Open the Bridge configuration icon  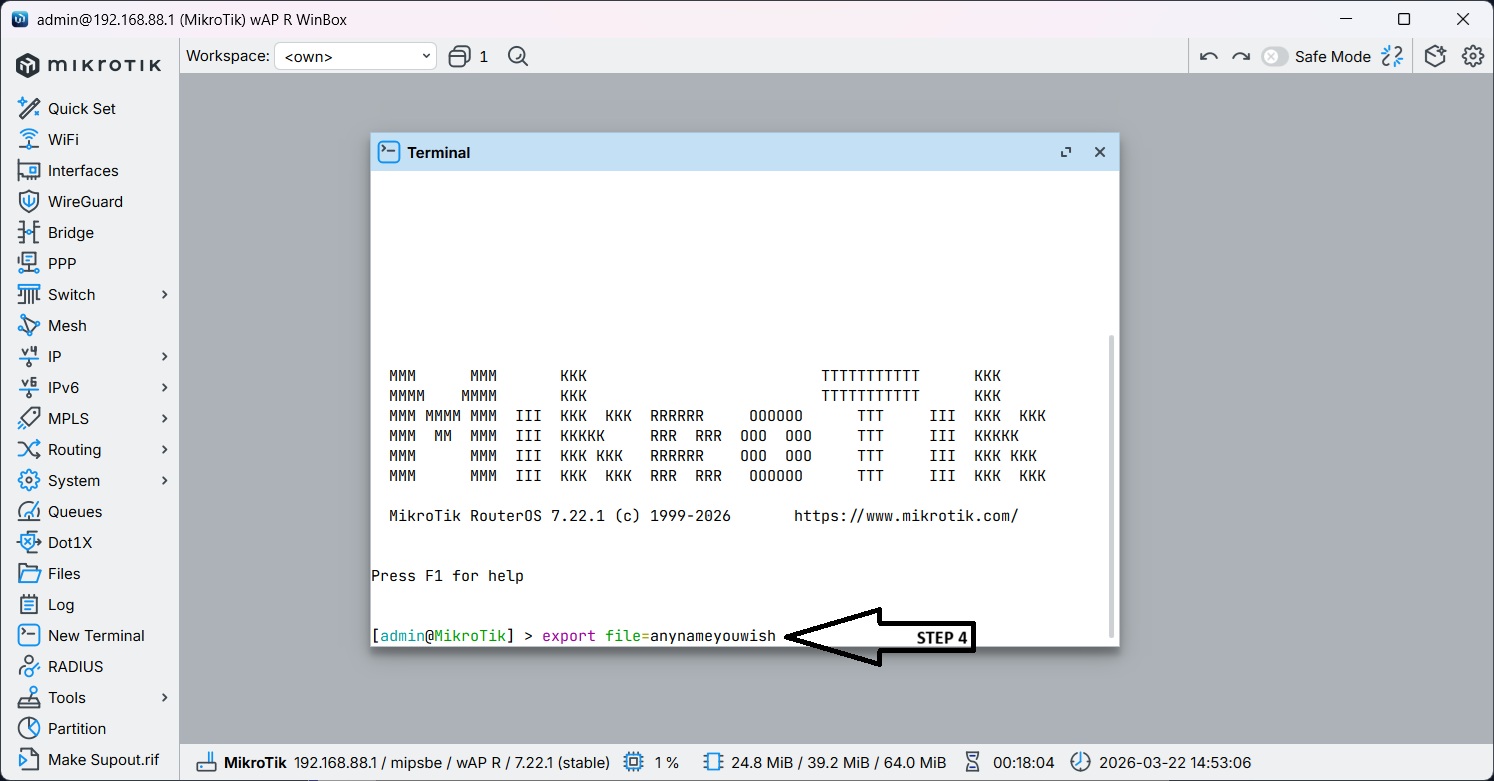(x=29, y=232)
